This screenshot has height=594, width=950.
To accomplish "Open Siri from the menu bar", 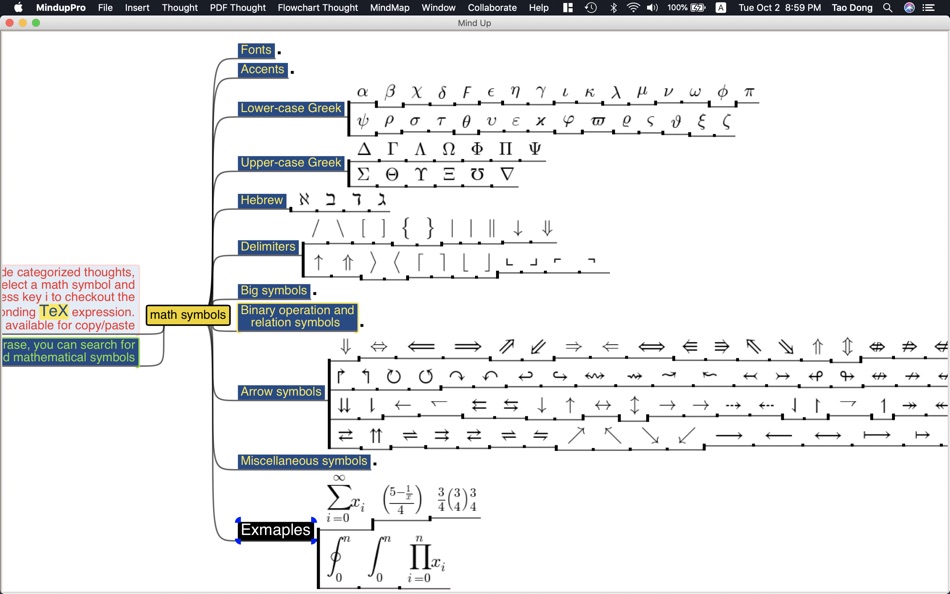I will [x=909, y=8].
